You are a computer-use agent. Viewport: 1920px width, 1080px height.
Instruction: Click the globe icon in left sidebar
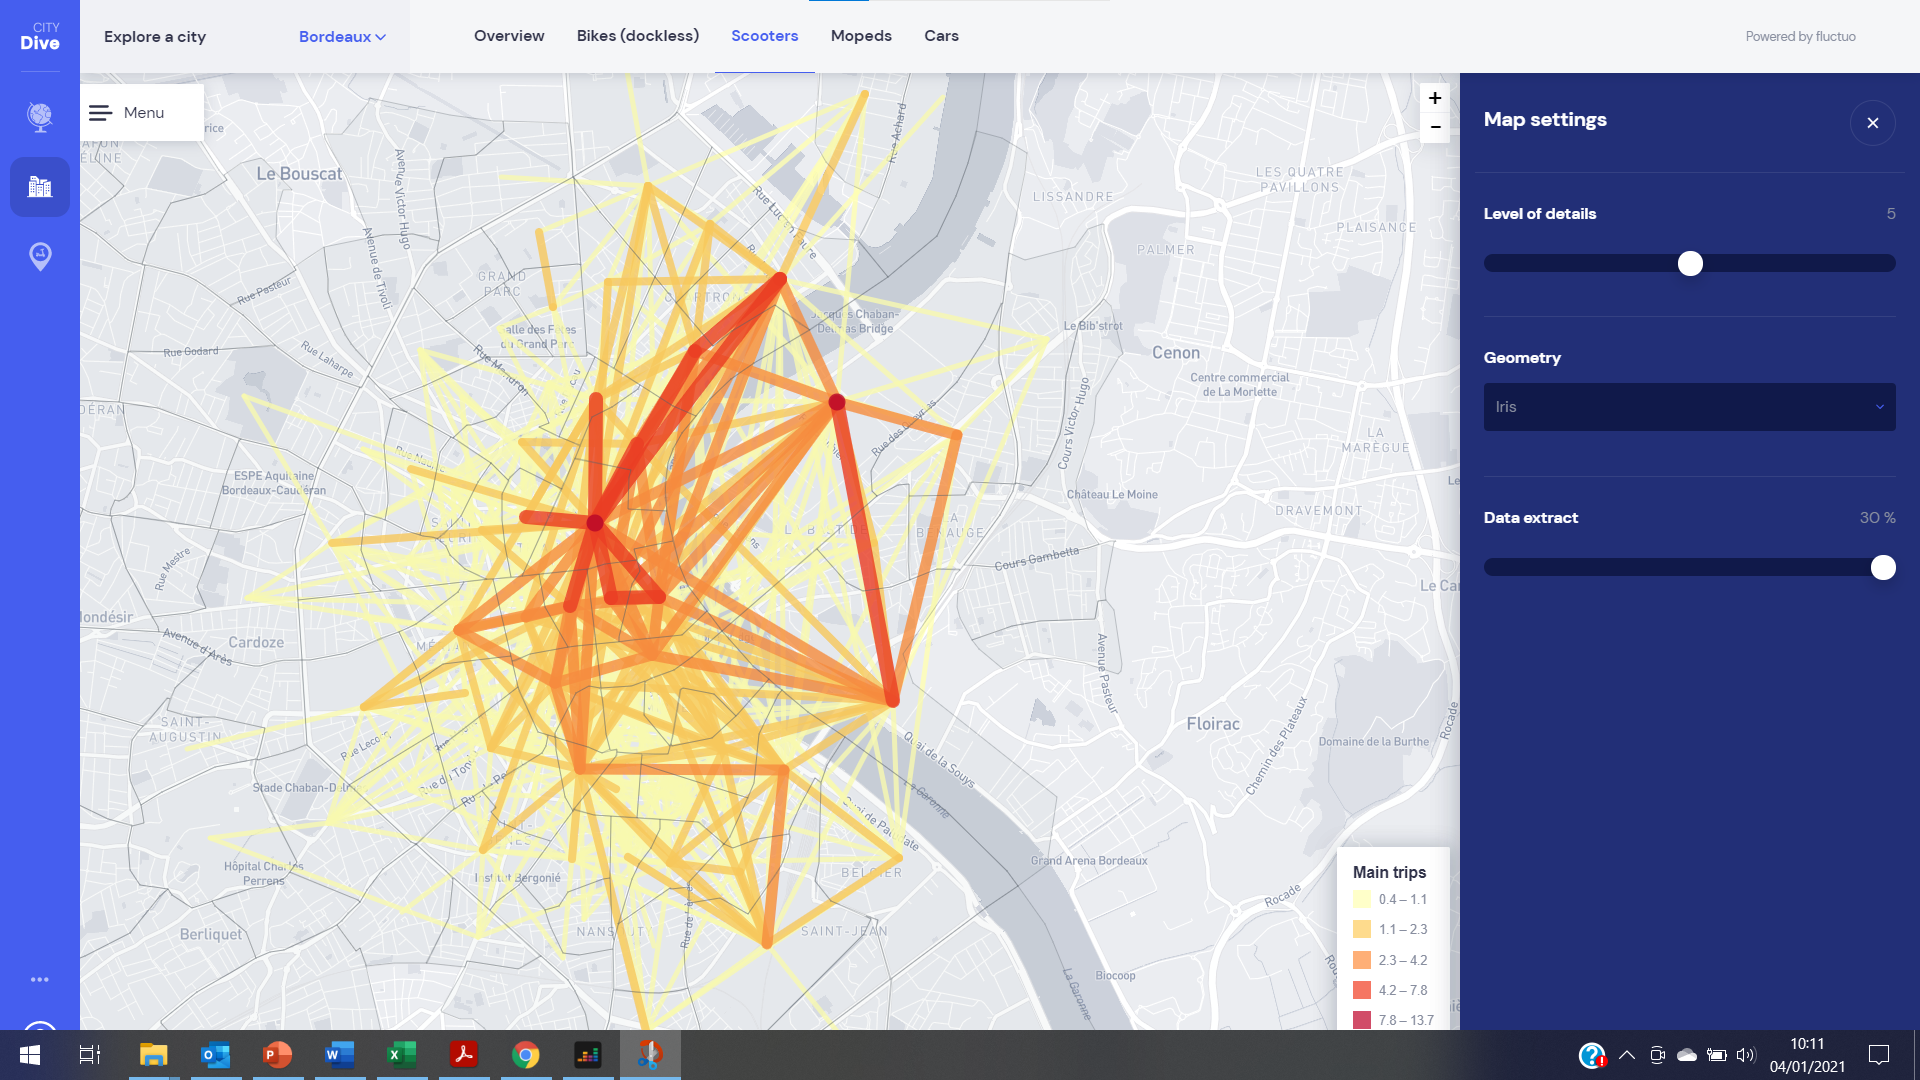pyautogui.click(x=40, y=117)
